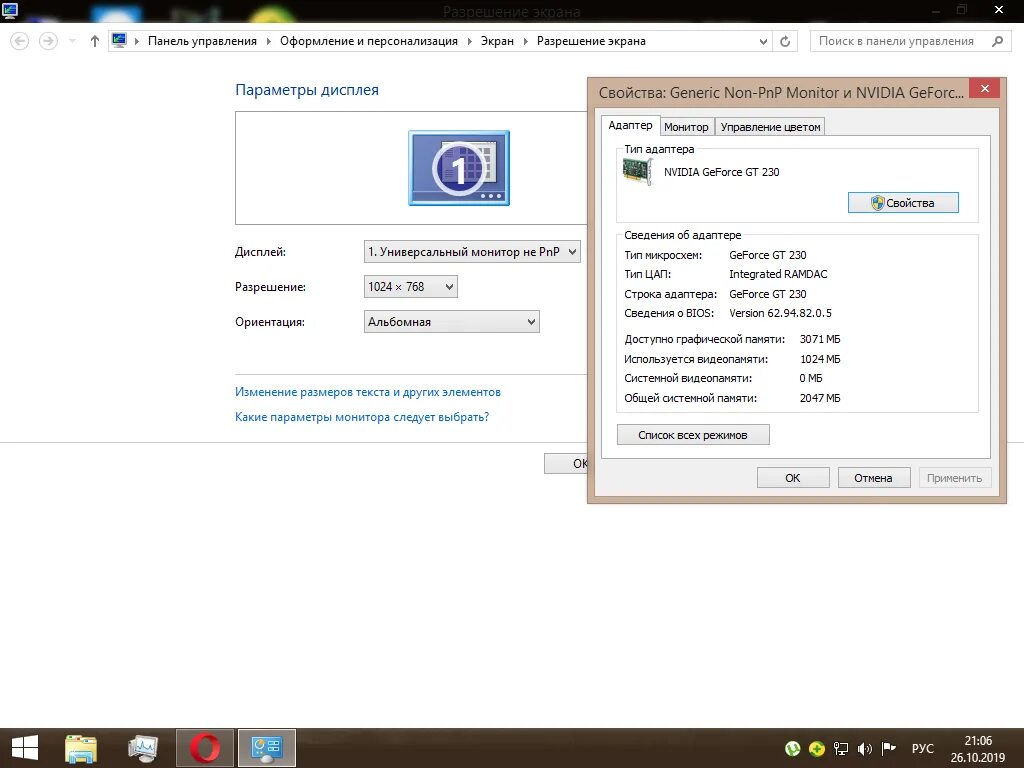Click the Свойства button with shield
1024x768 pixels.
(x=903, y=202)
